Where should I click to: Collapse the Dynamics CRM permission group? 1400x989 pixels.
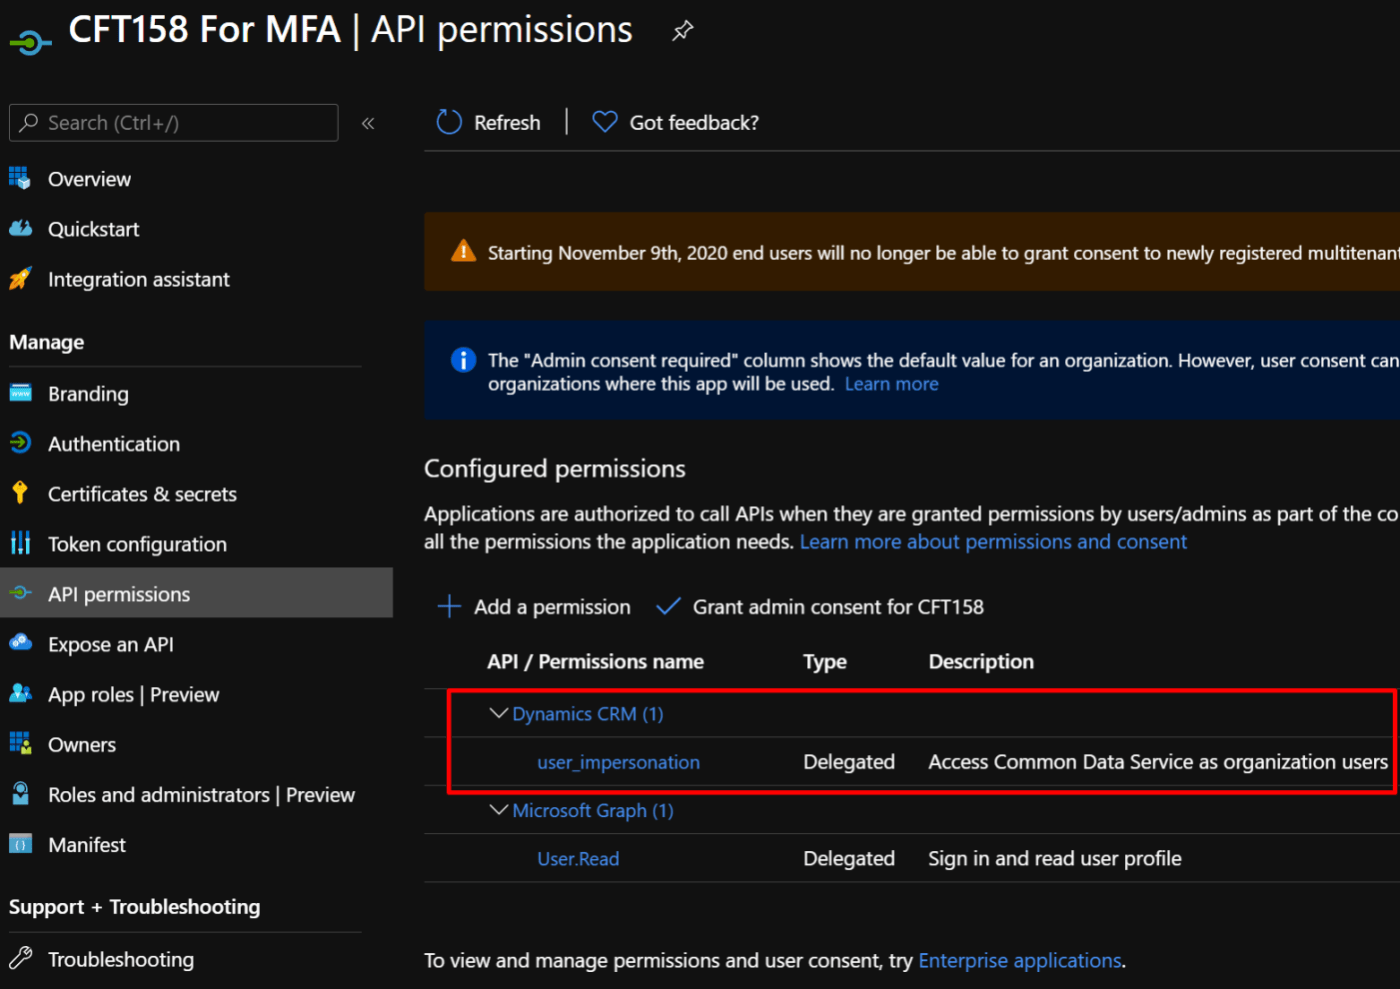(497, 713)
